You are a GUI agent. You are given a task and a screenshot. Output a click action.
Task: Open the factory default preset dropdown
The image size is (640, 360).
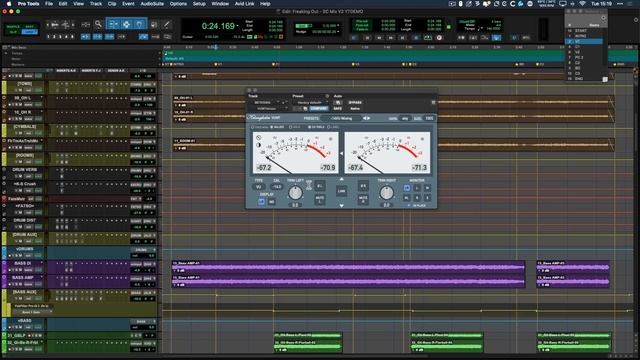tap(311, 102)
